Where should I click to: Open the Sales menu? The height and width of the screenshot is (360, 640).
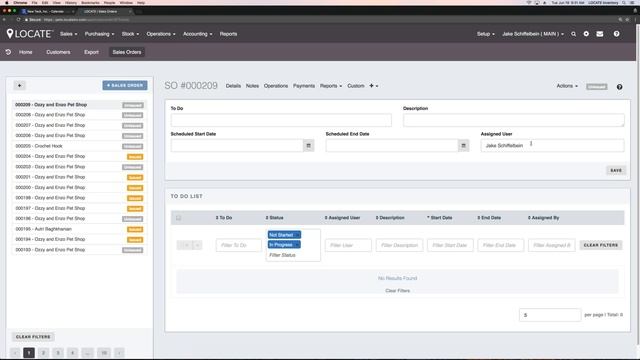68,34
